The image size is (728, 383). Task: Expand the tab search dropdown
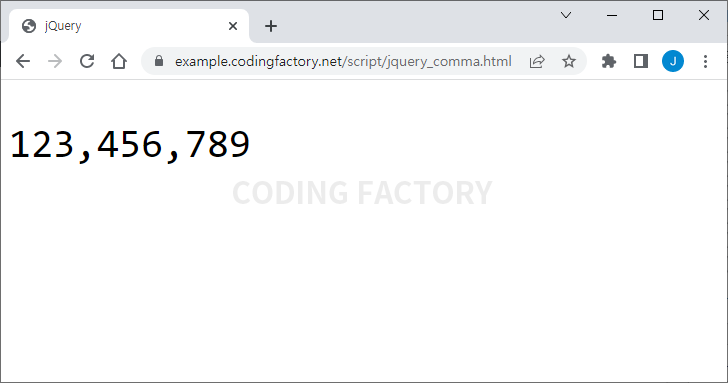click(566, 15)
